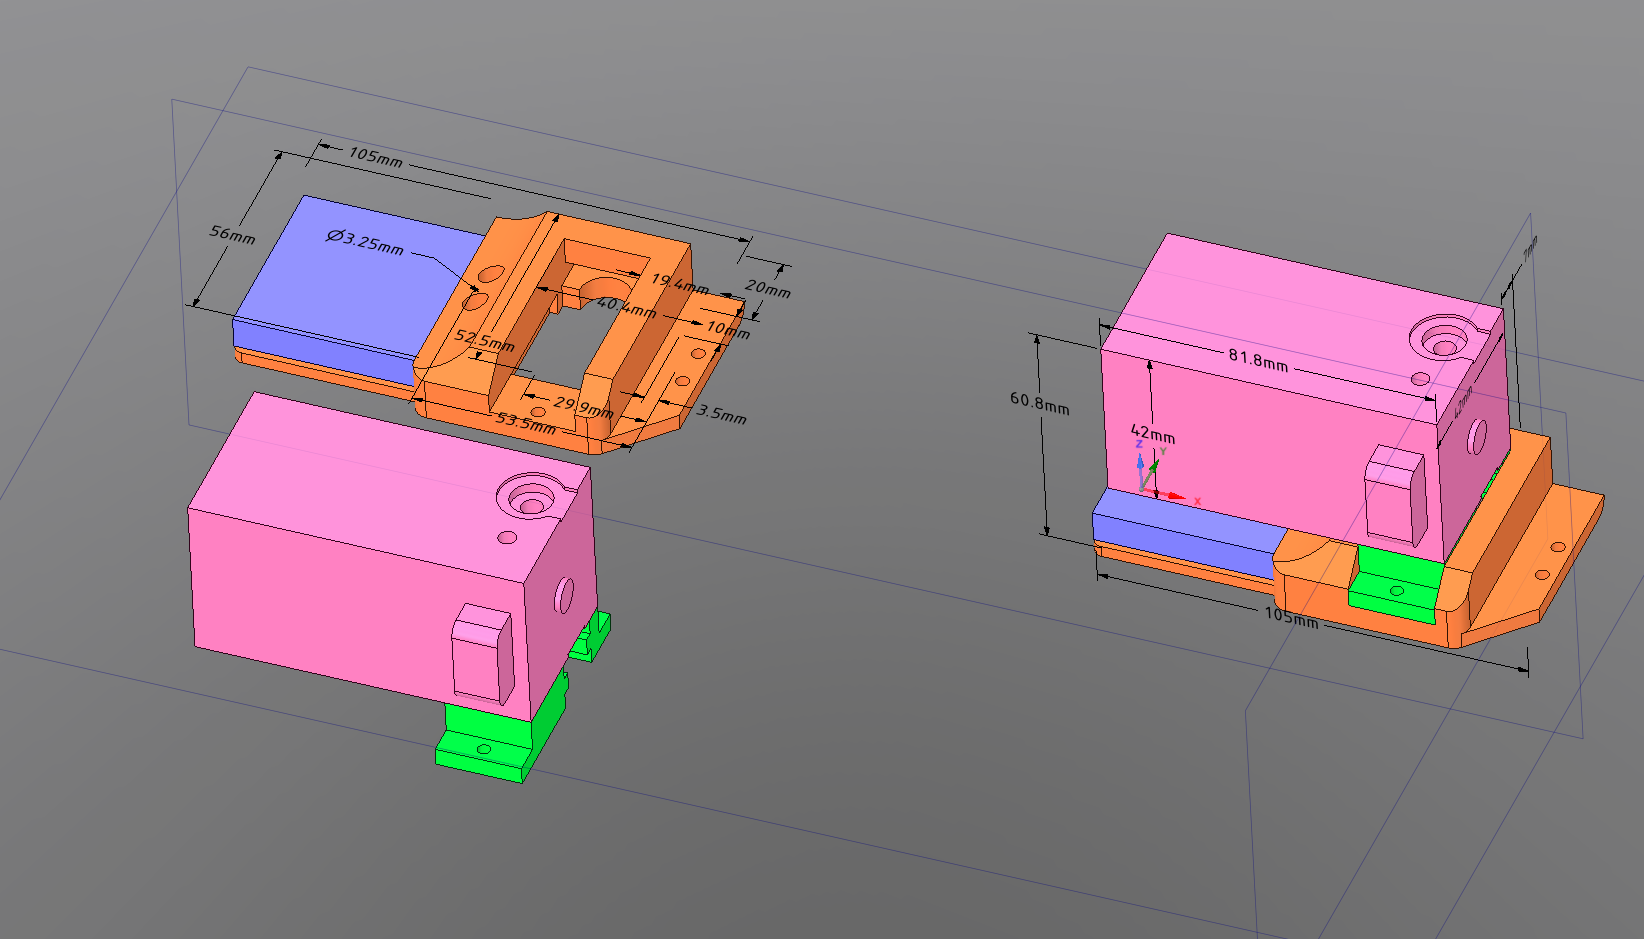
Task: Select the rotated 42mm label on the pink end face
Action: pyautogui.click(x=1463, y=402)
